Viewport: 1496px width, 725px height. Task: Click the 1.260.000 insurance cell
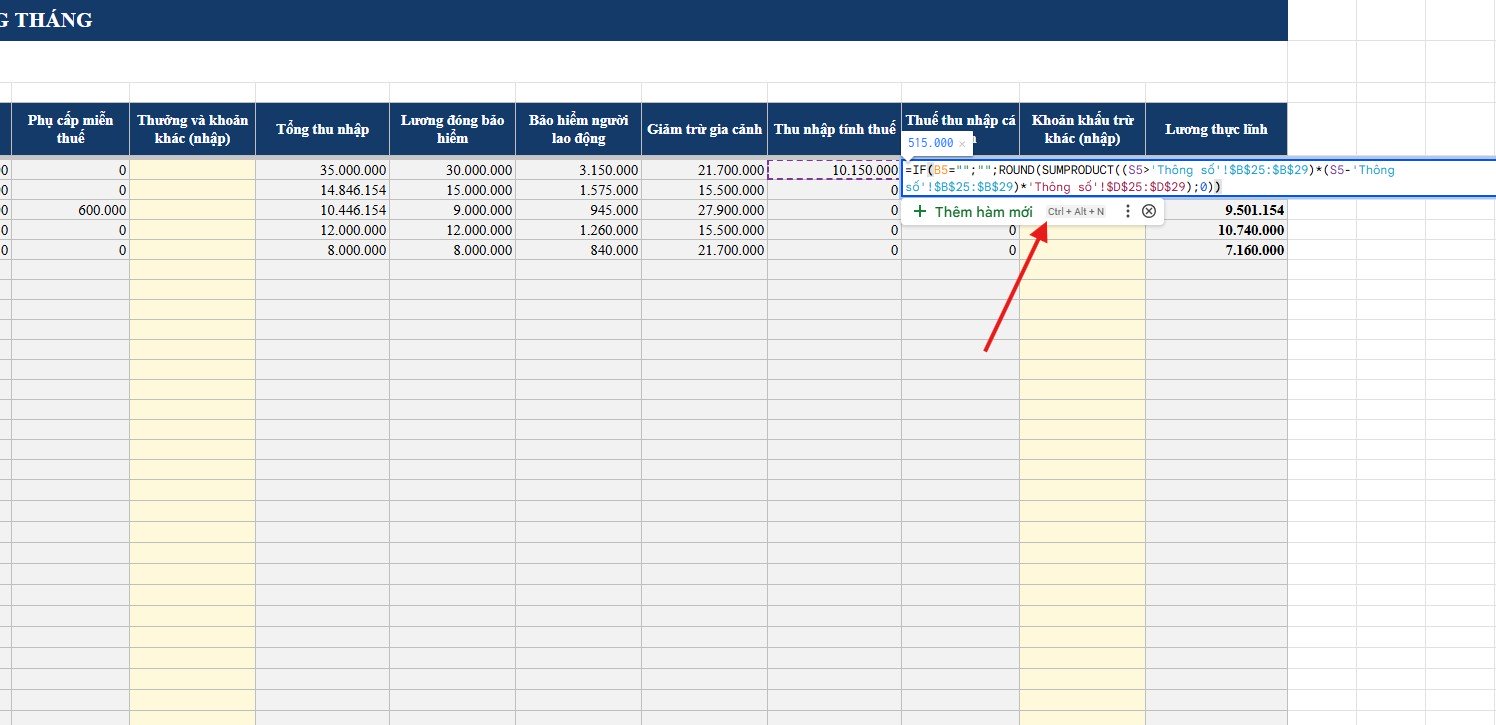coord(579,230)
